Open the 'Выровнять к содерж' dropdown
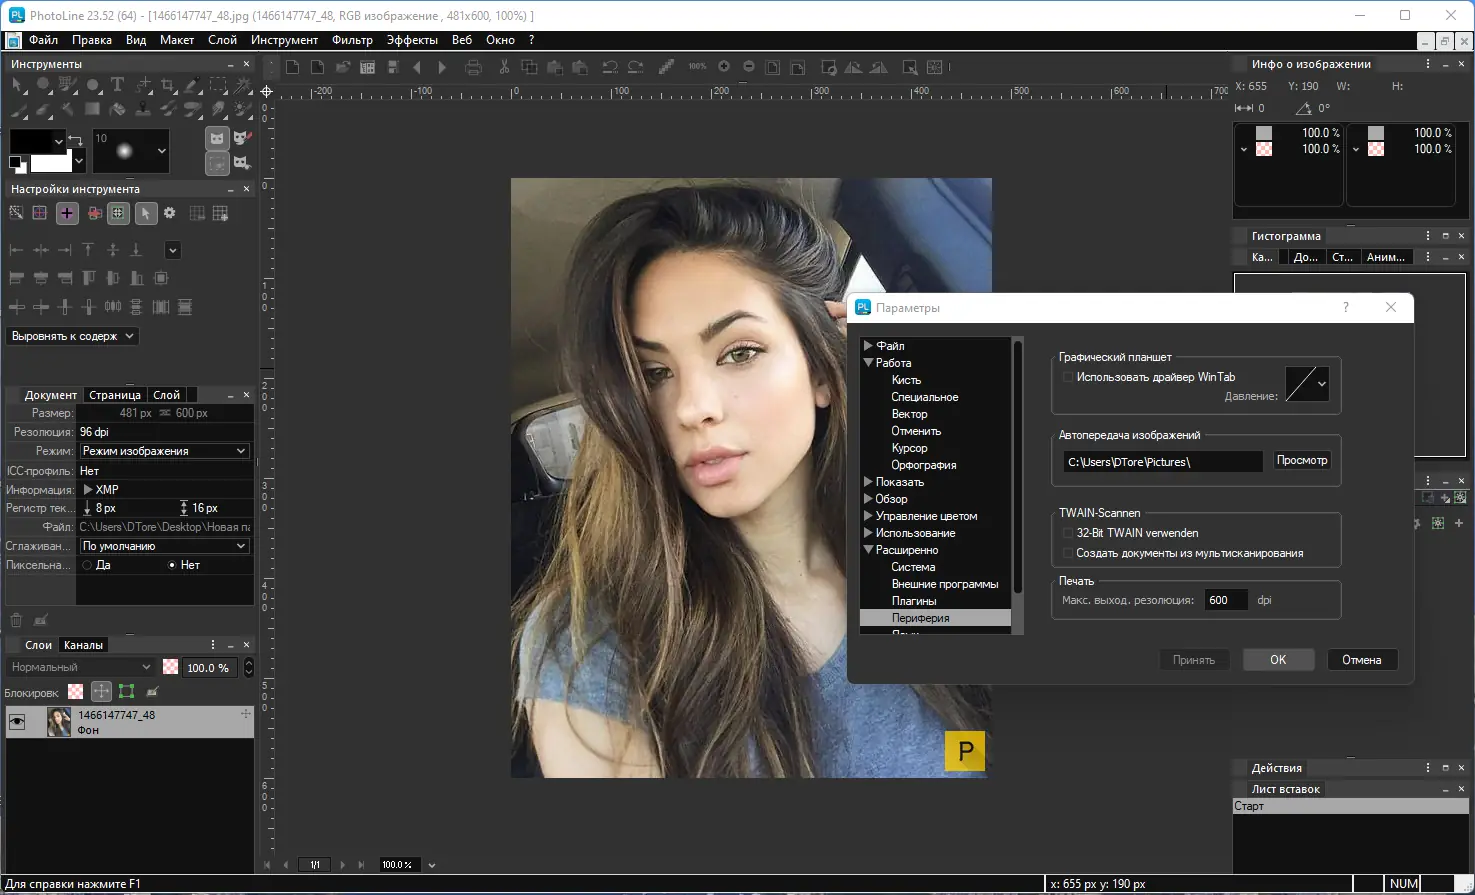This screenshot has height=895, width=1475. 72,336
